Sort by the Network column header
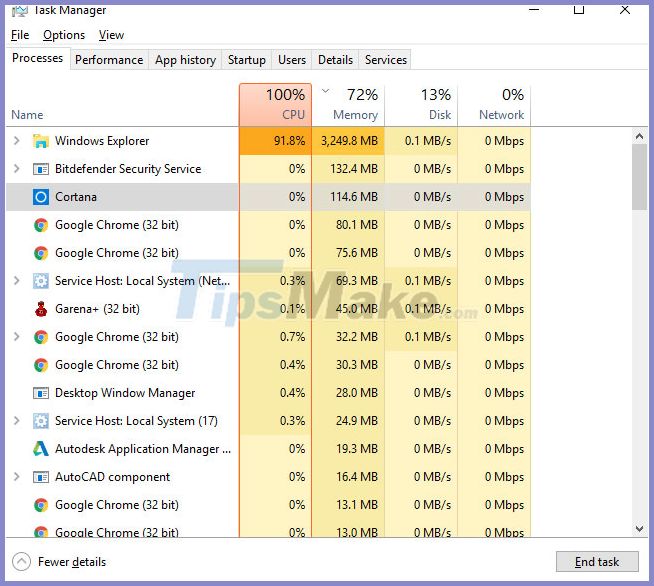 (x=494, y=105)
